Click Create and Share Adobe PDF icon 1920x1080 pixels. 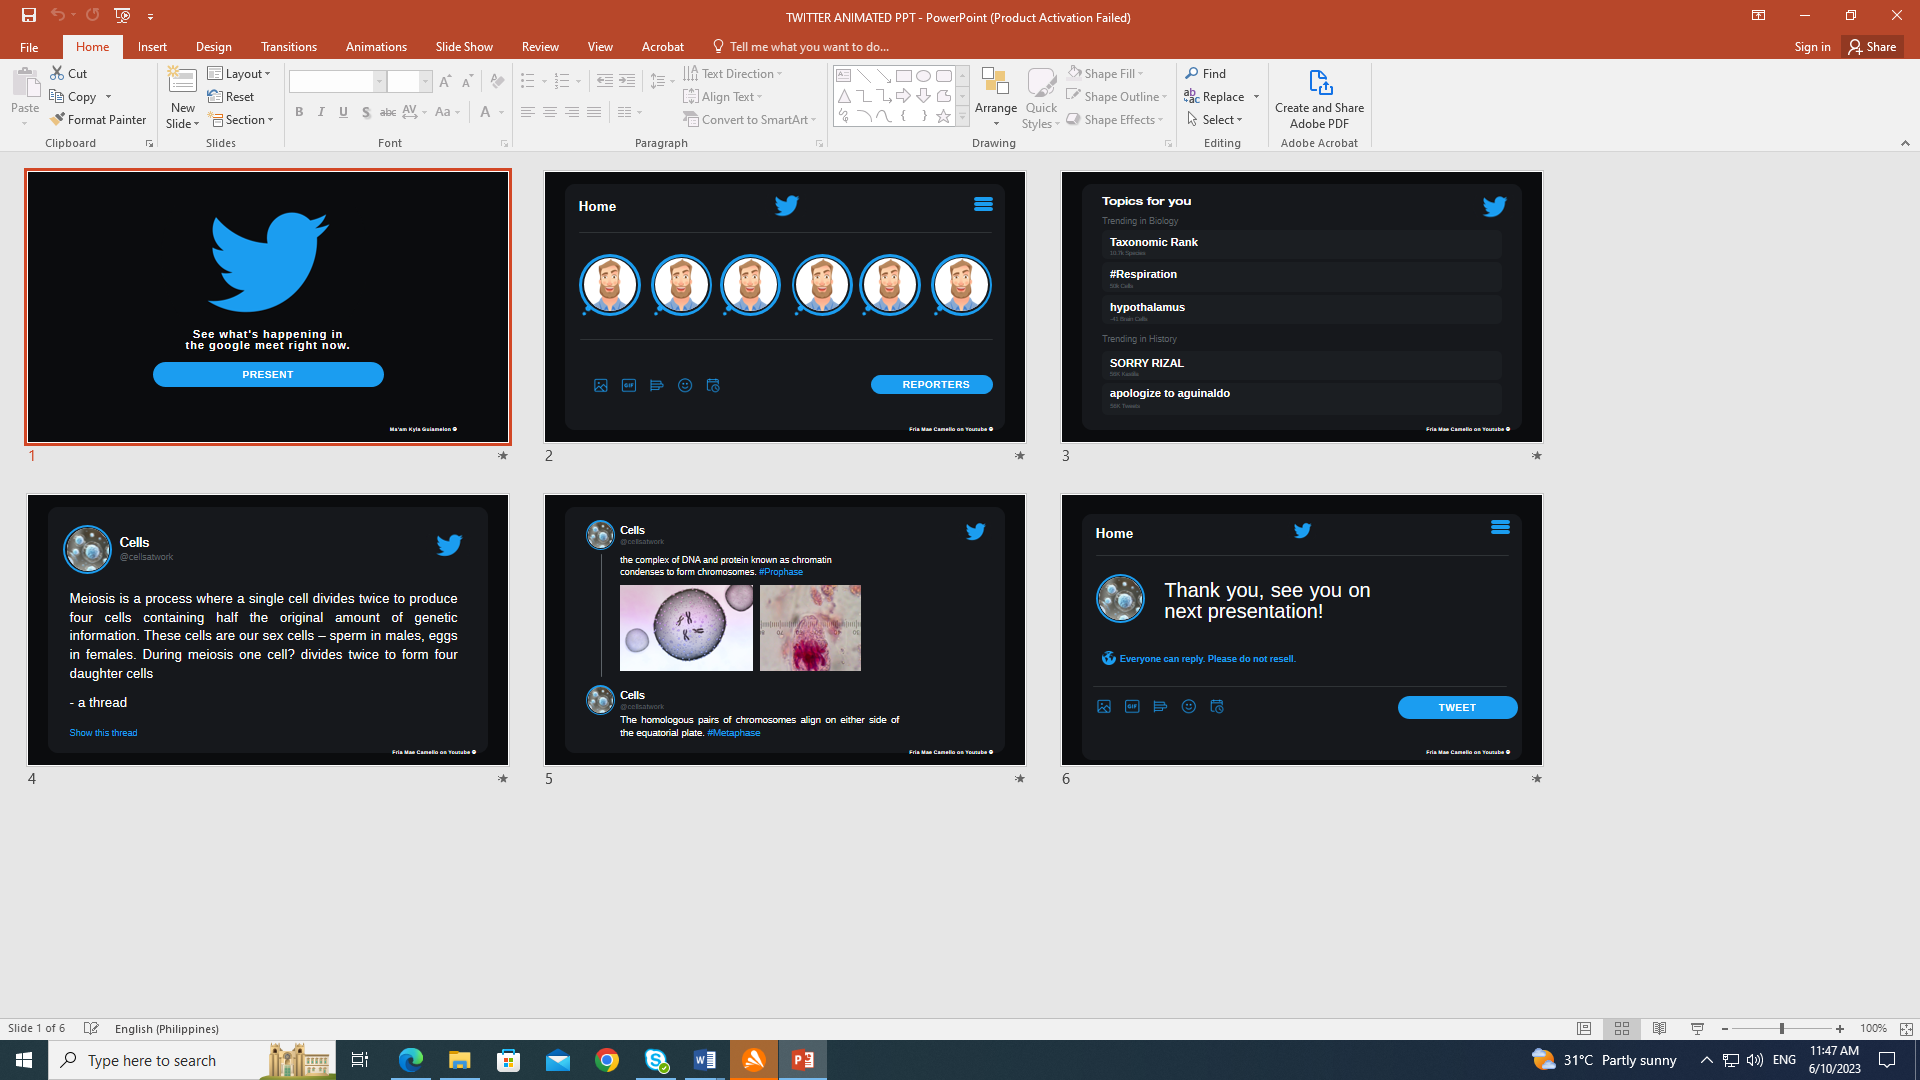point(1319,83)
